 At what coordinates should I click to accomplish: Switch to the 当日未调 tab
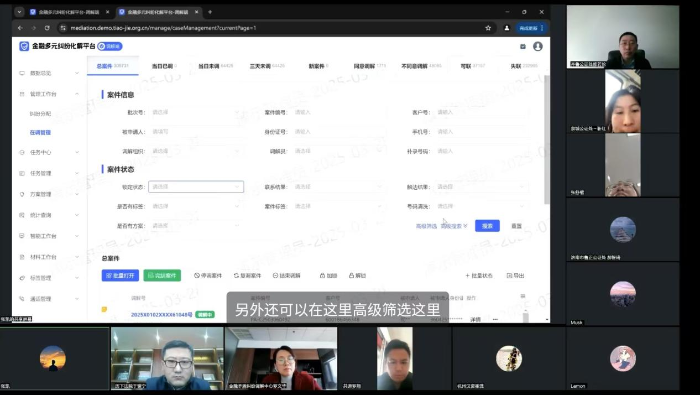(216, 66)
